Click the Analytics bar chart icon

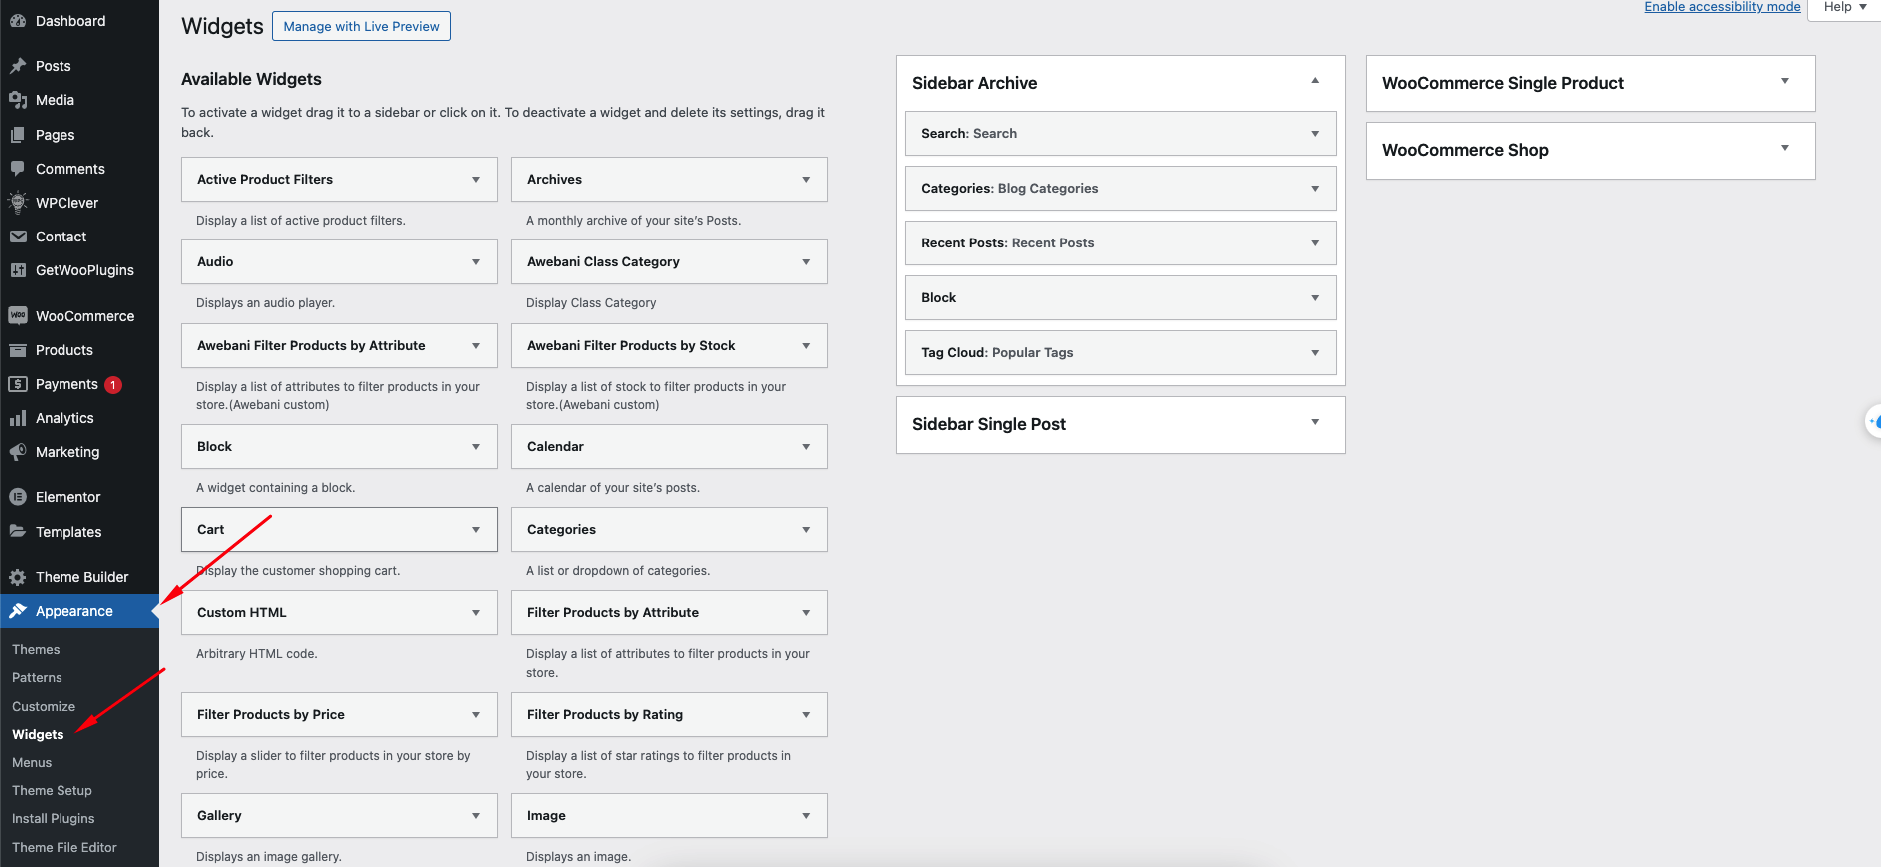[18, 418]
